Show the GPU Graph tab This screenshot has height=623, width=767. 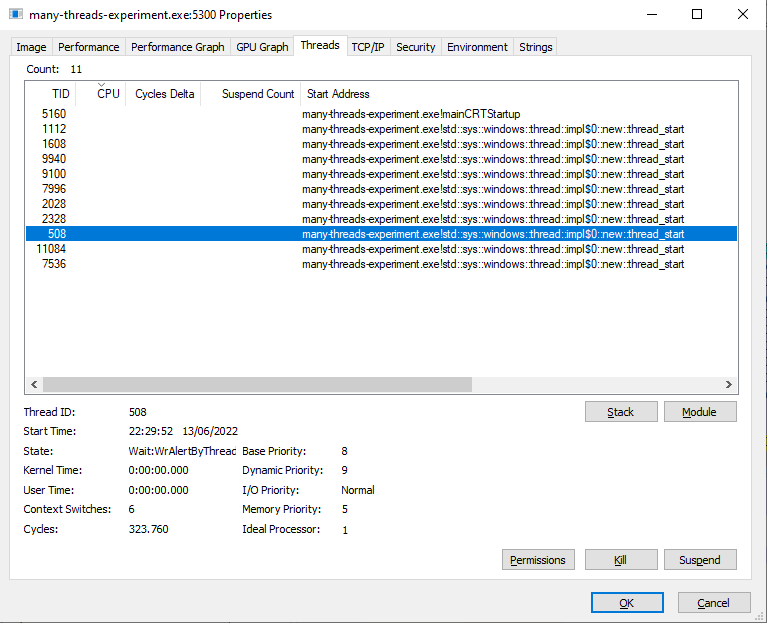click(262, 47)
